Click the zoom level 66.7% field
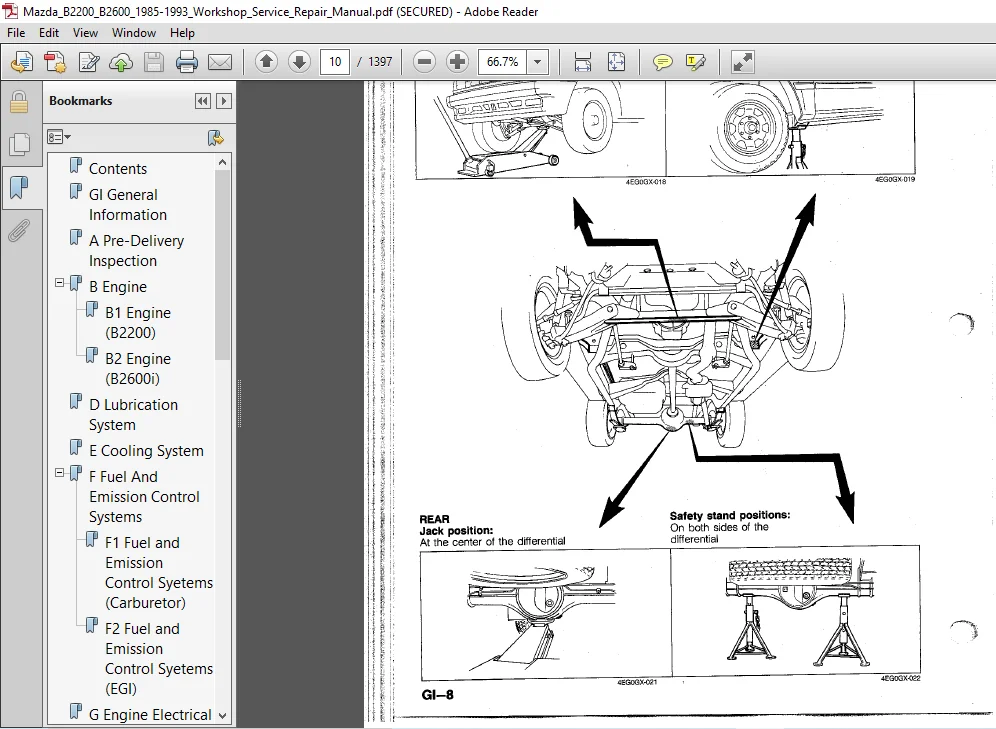The image size is (996, 729). pos(502,62)
